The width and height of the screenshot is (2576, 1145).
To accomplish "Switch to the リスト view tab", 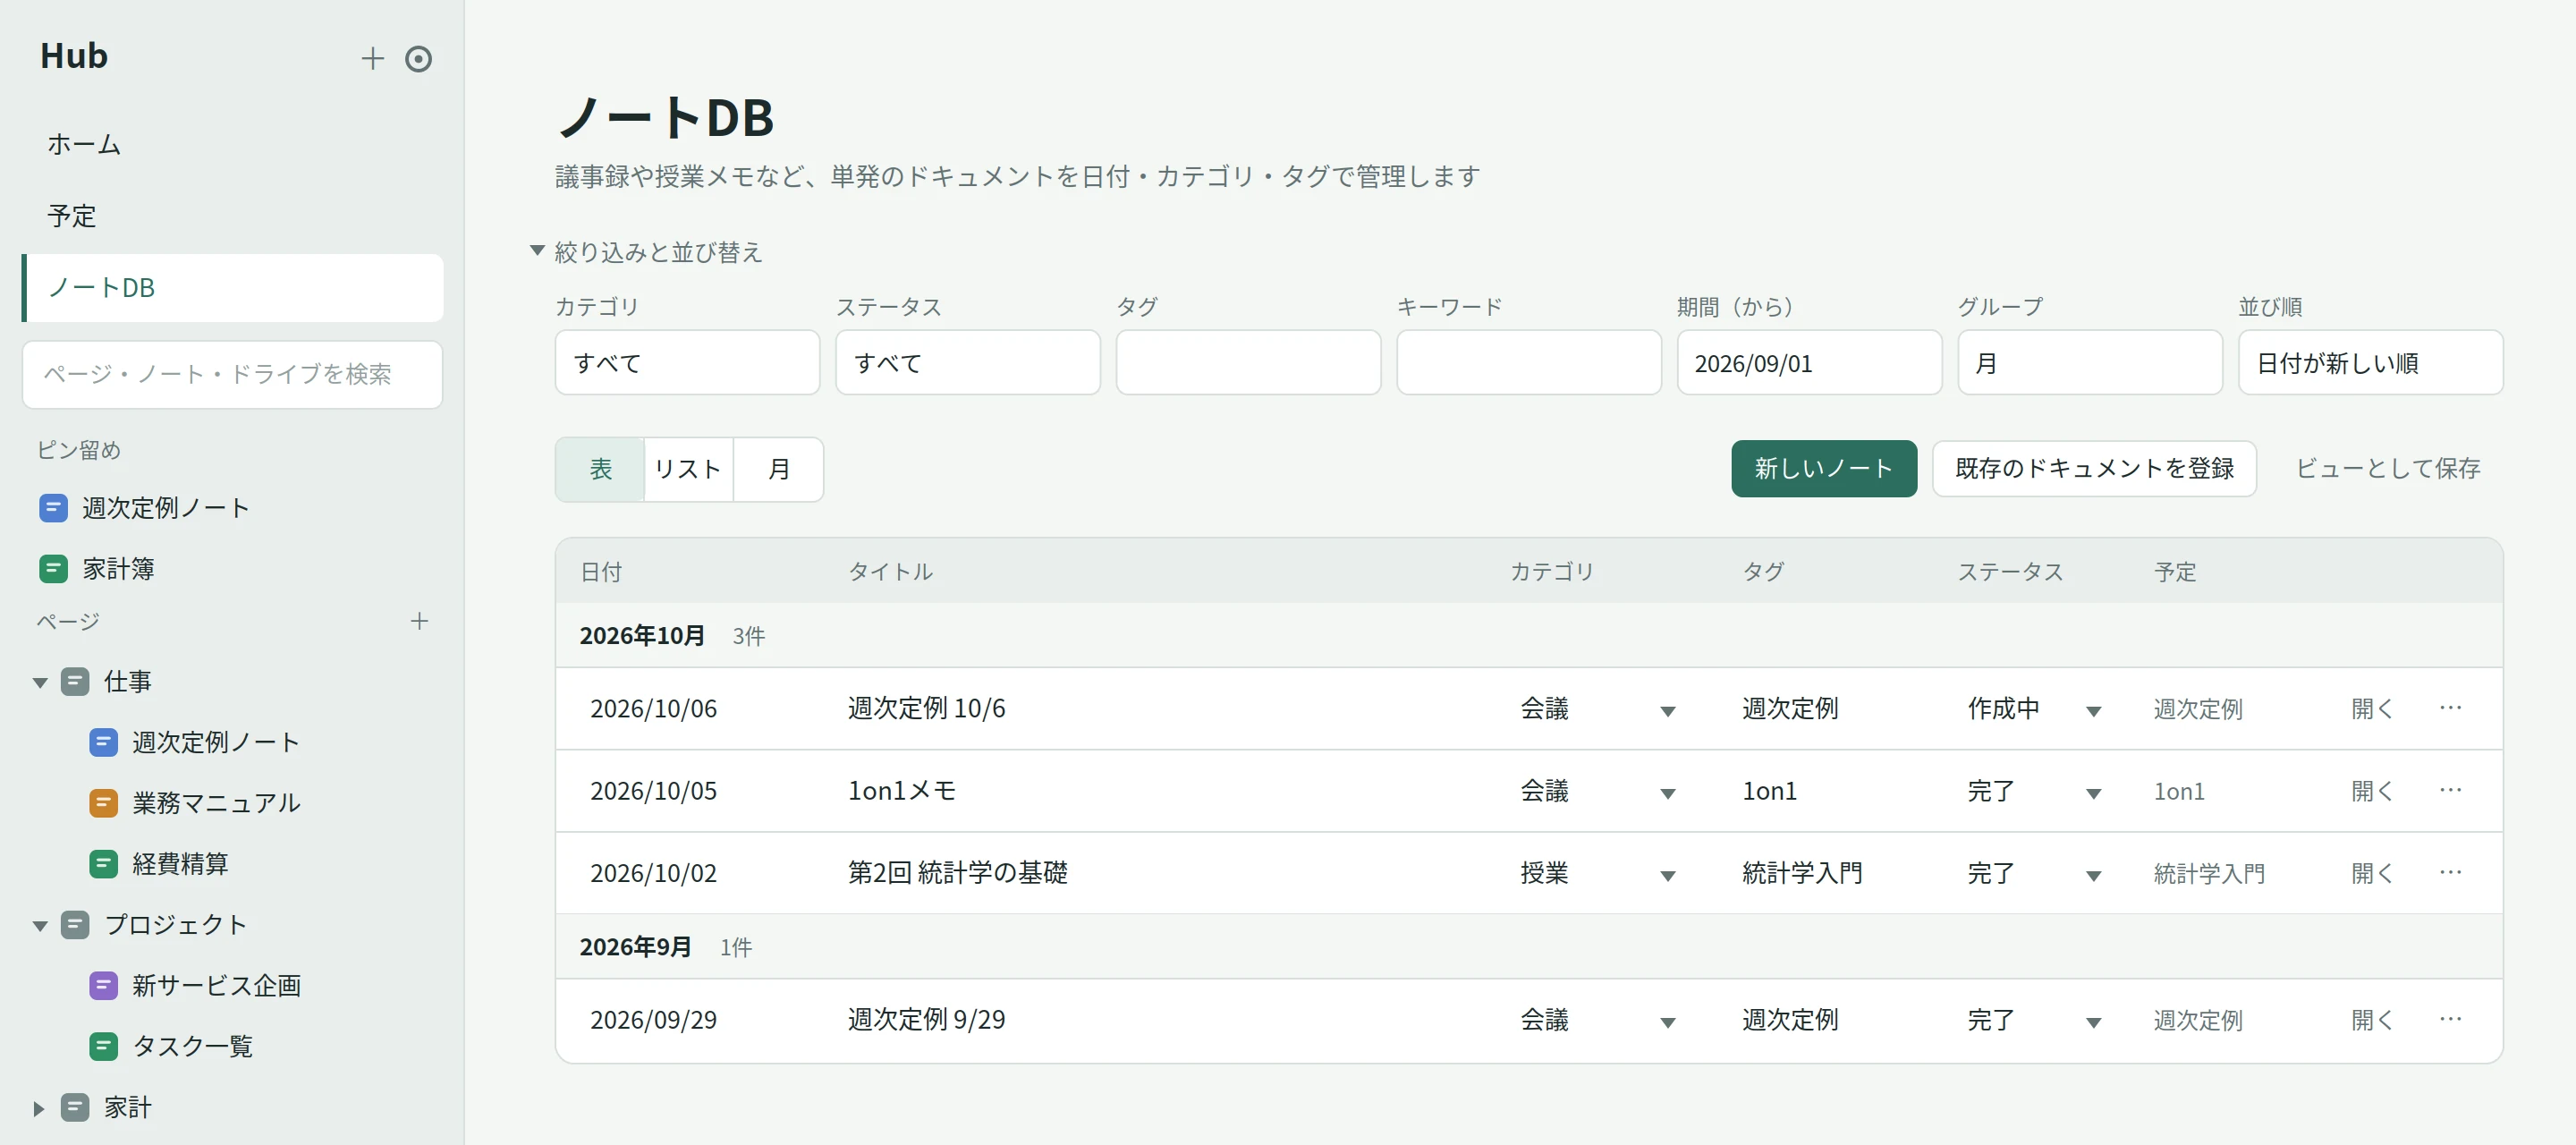I will pos(688,469).
